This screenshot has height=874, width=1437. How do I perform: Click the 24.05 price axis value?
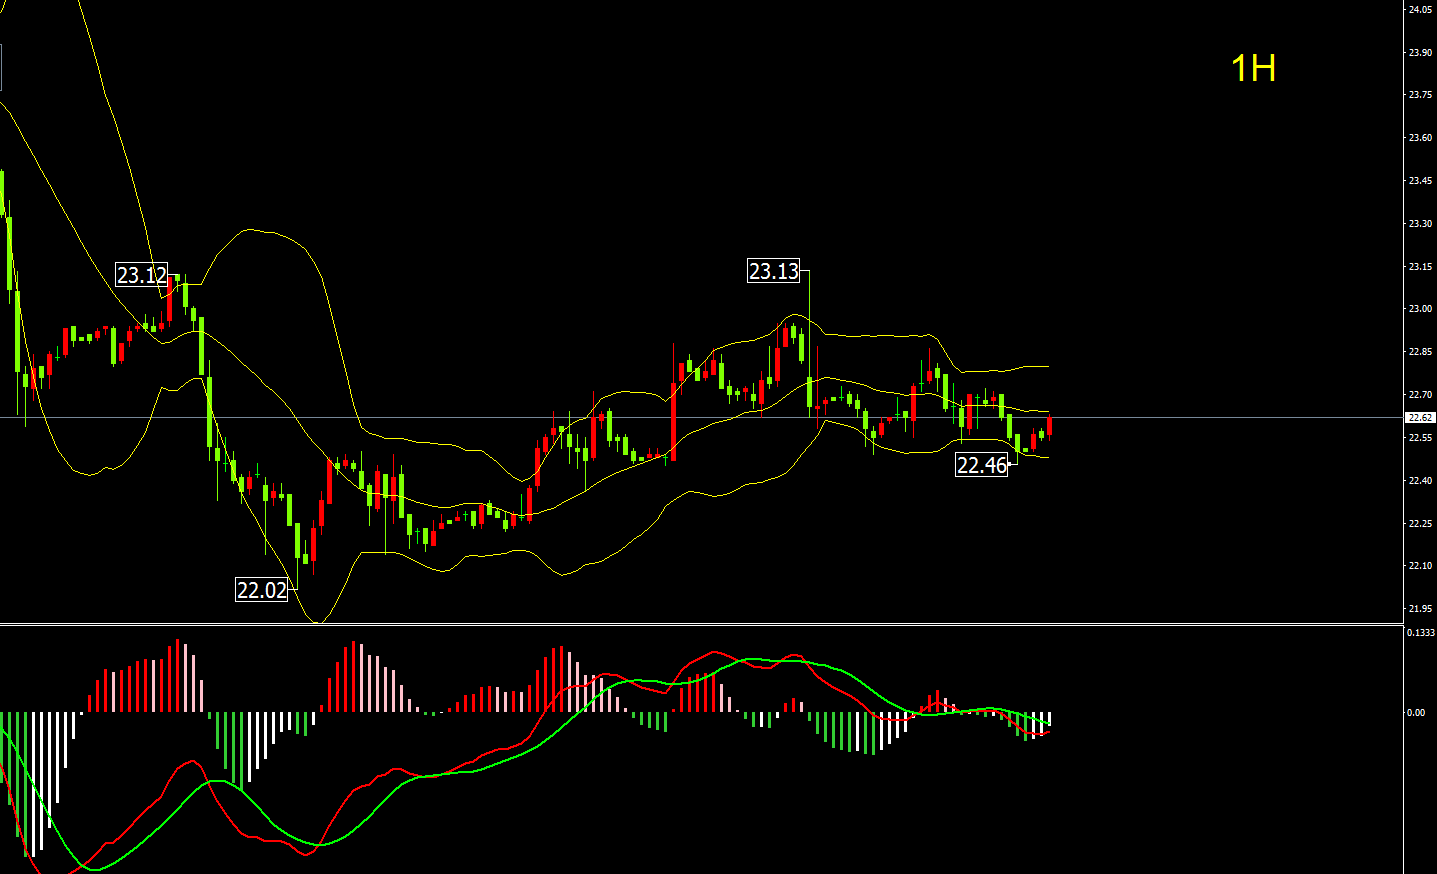tap(1420, 9)
